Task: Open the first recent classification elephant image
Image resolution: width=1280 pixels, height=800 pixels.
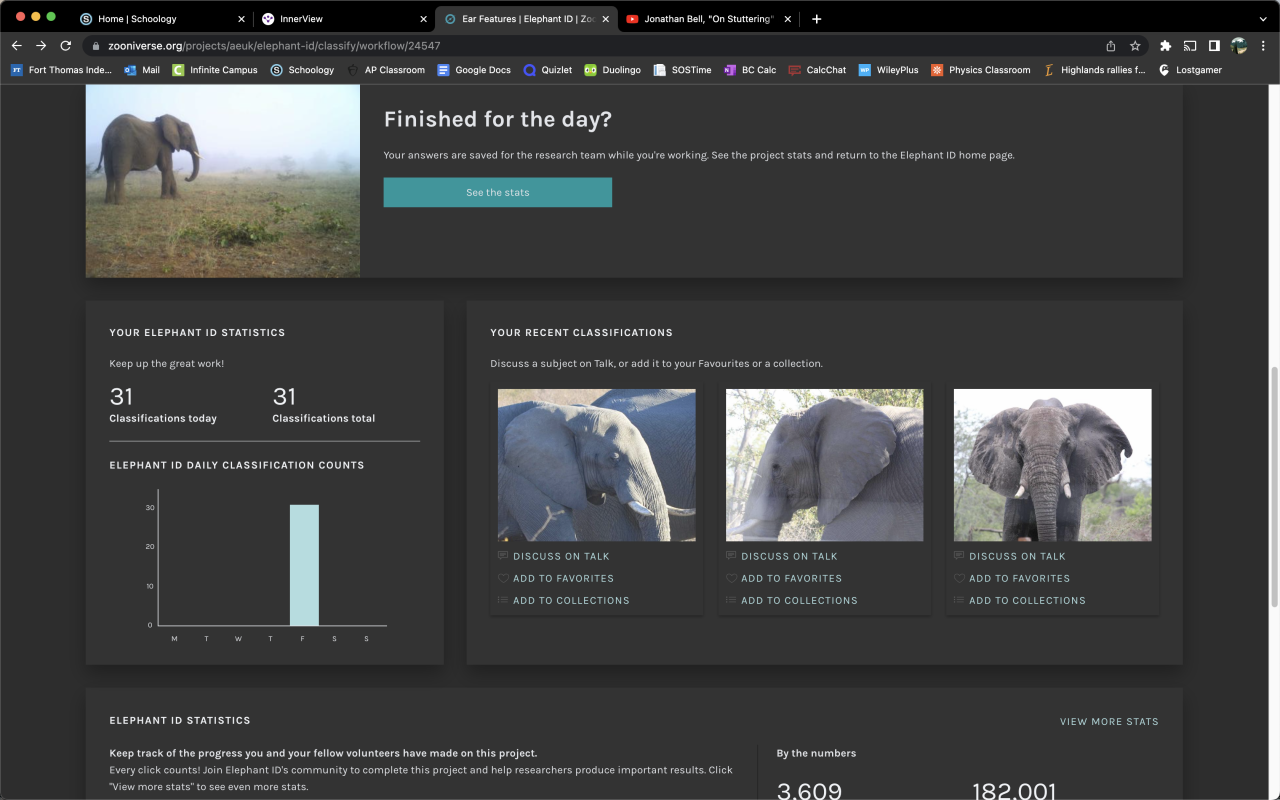Action: pos(597,465)
